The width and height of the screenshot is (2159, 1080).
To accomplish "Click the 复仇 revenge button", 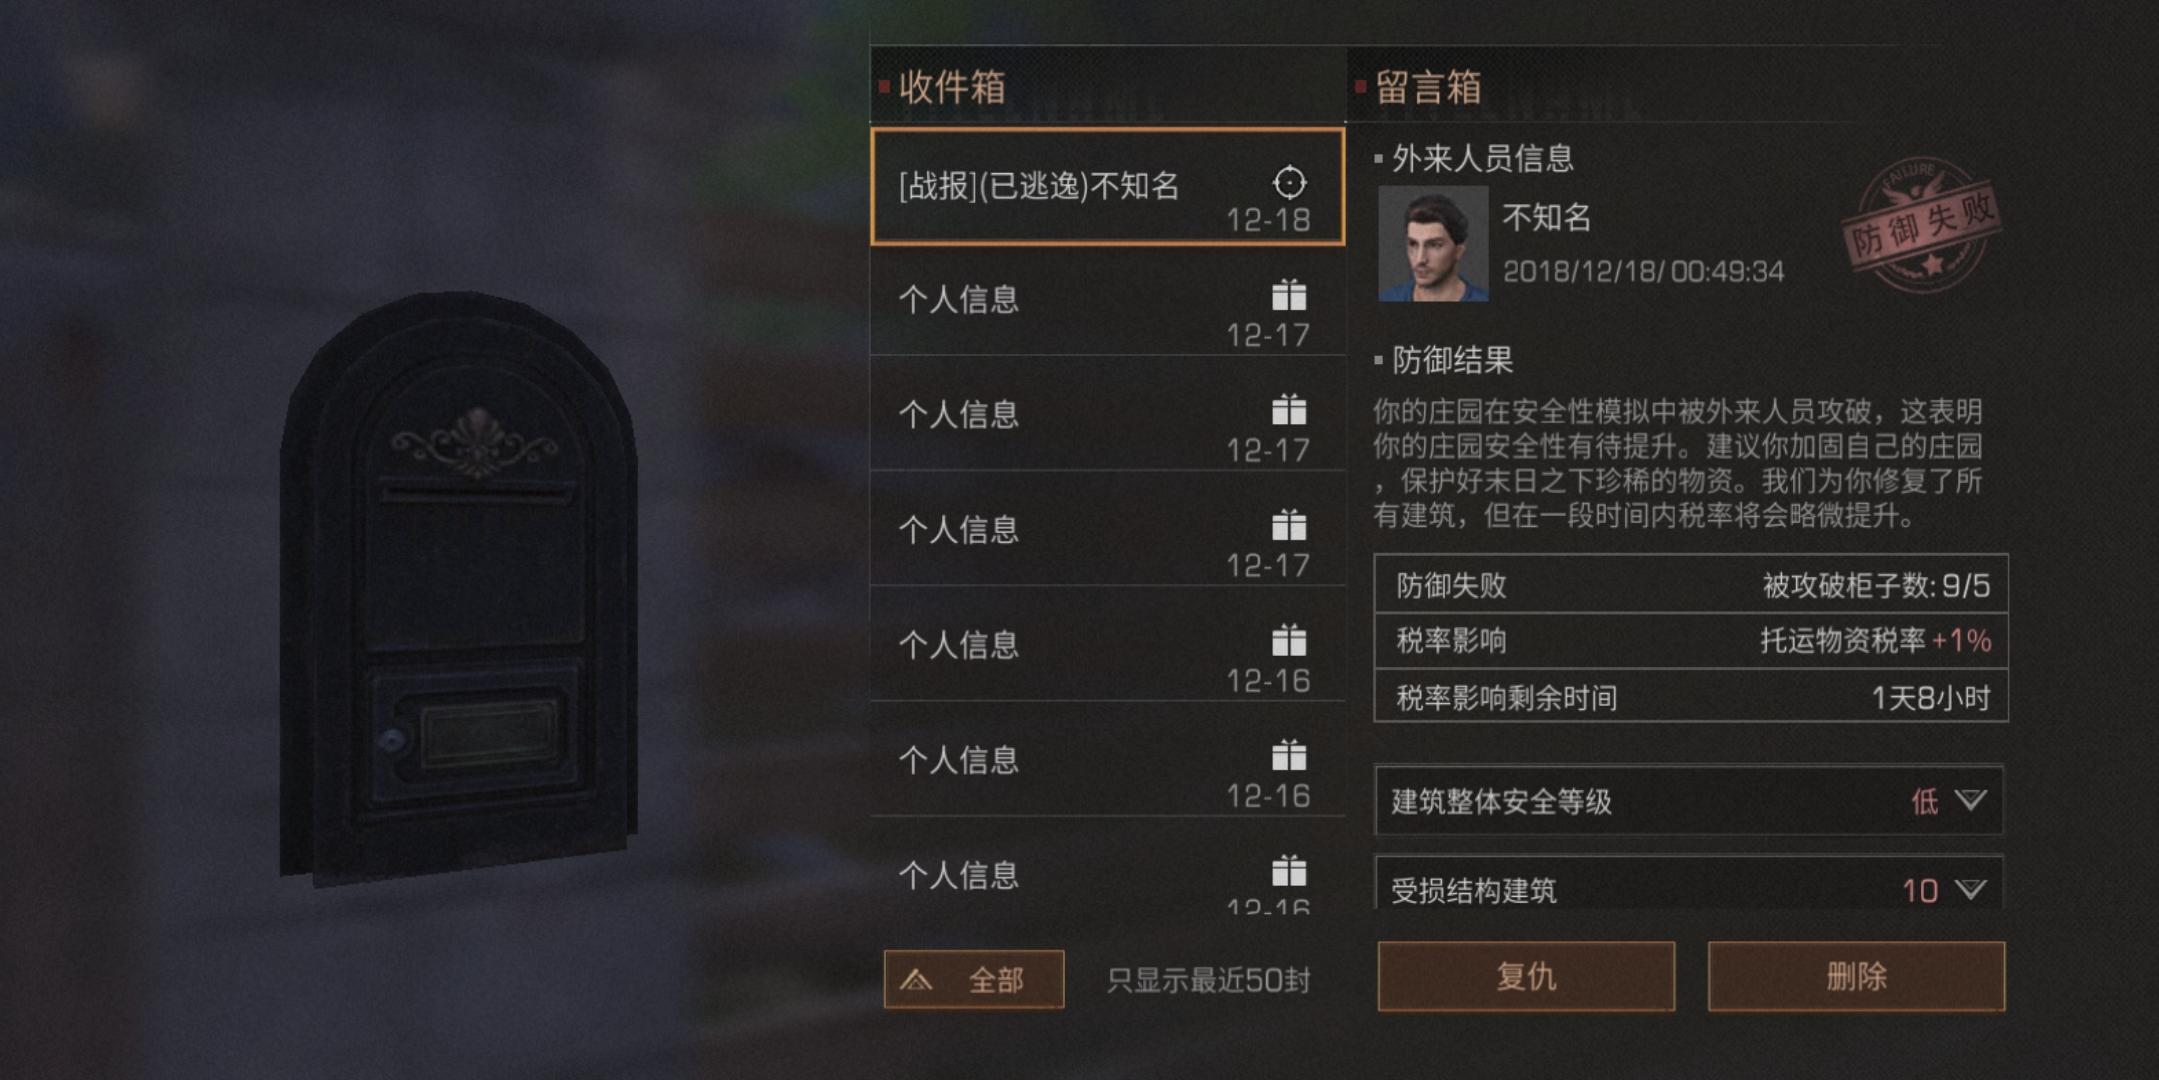I will [x=1526, y=976].
